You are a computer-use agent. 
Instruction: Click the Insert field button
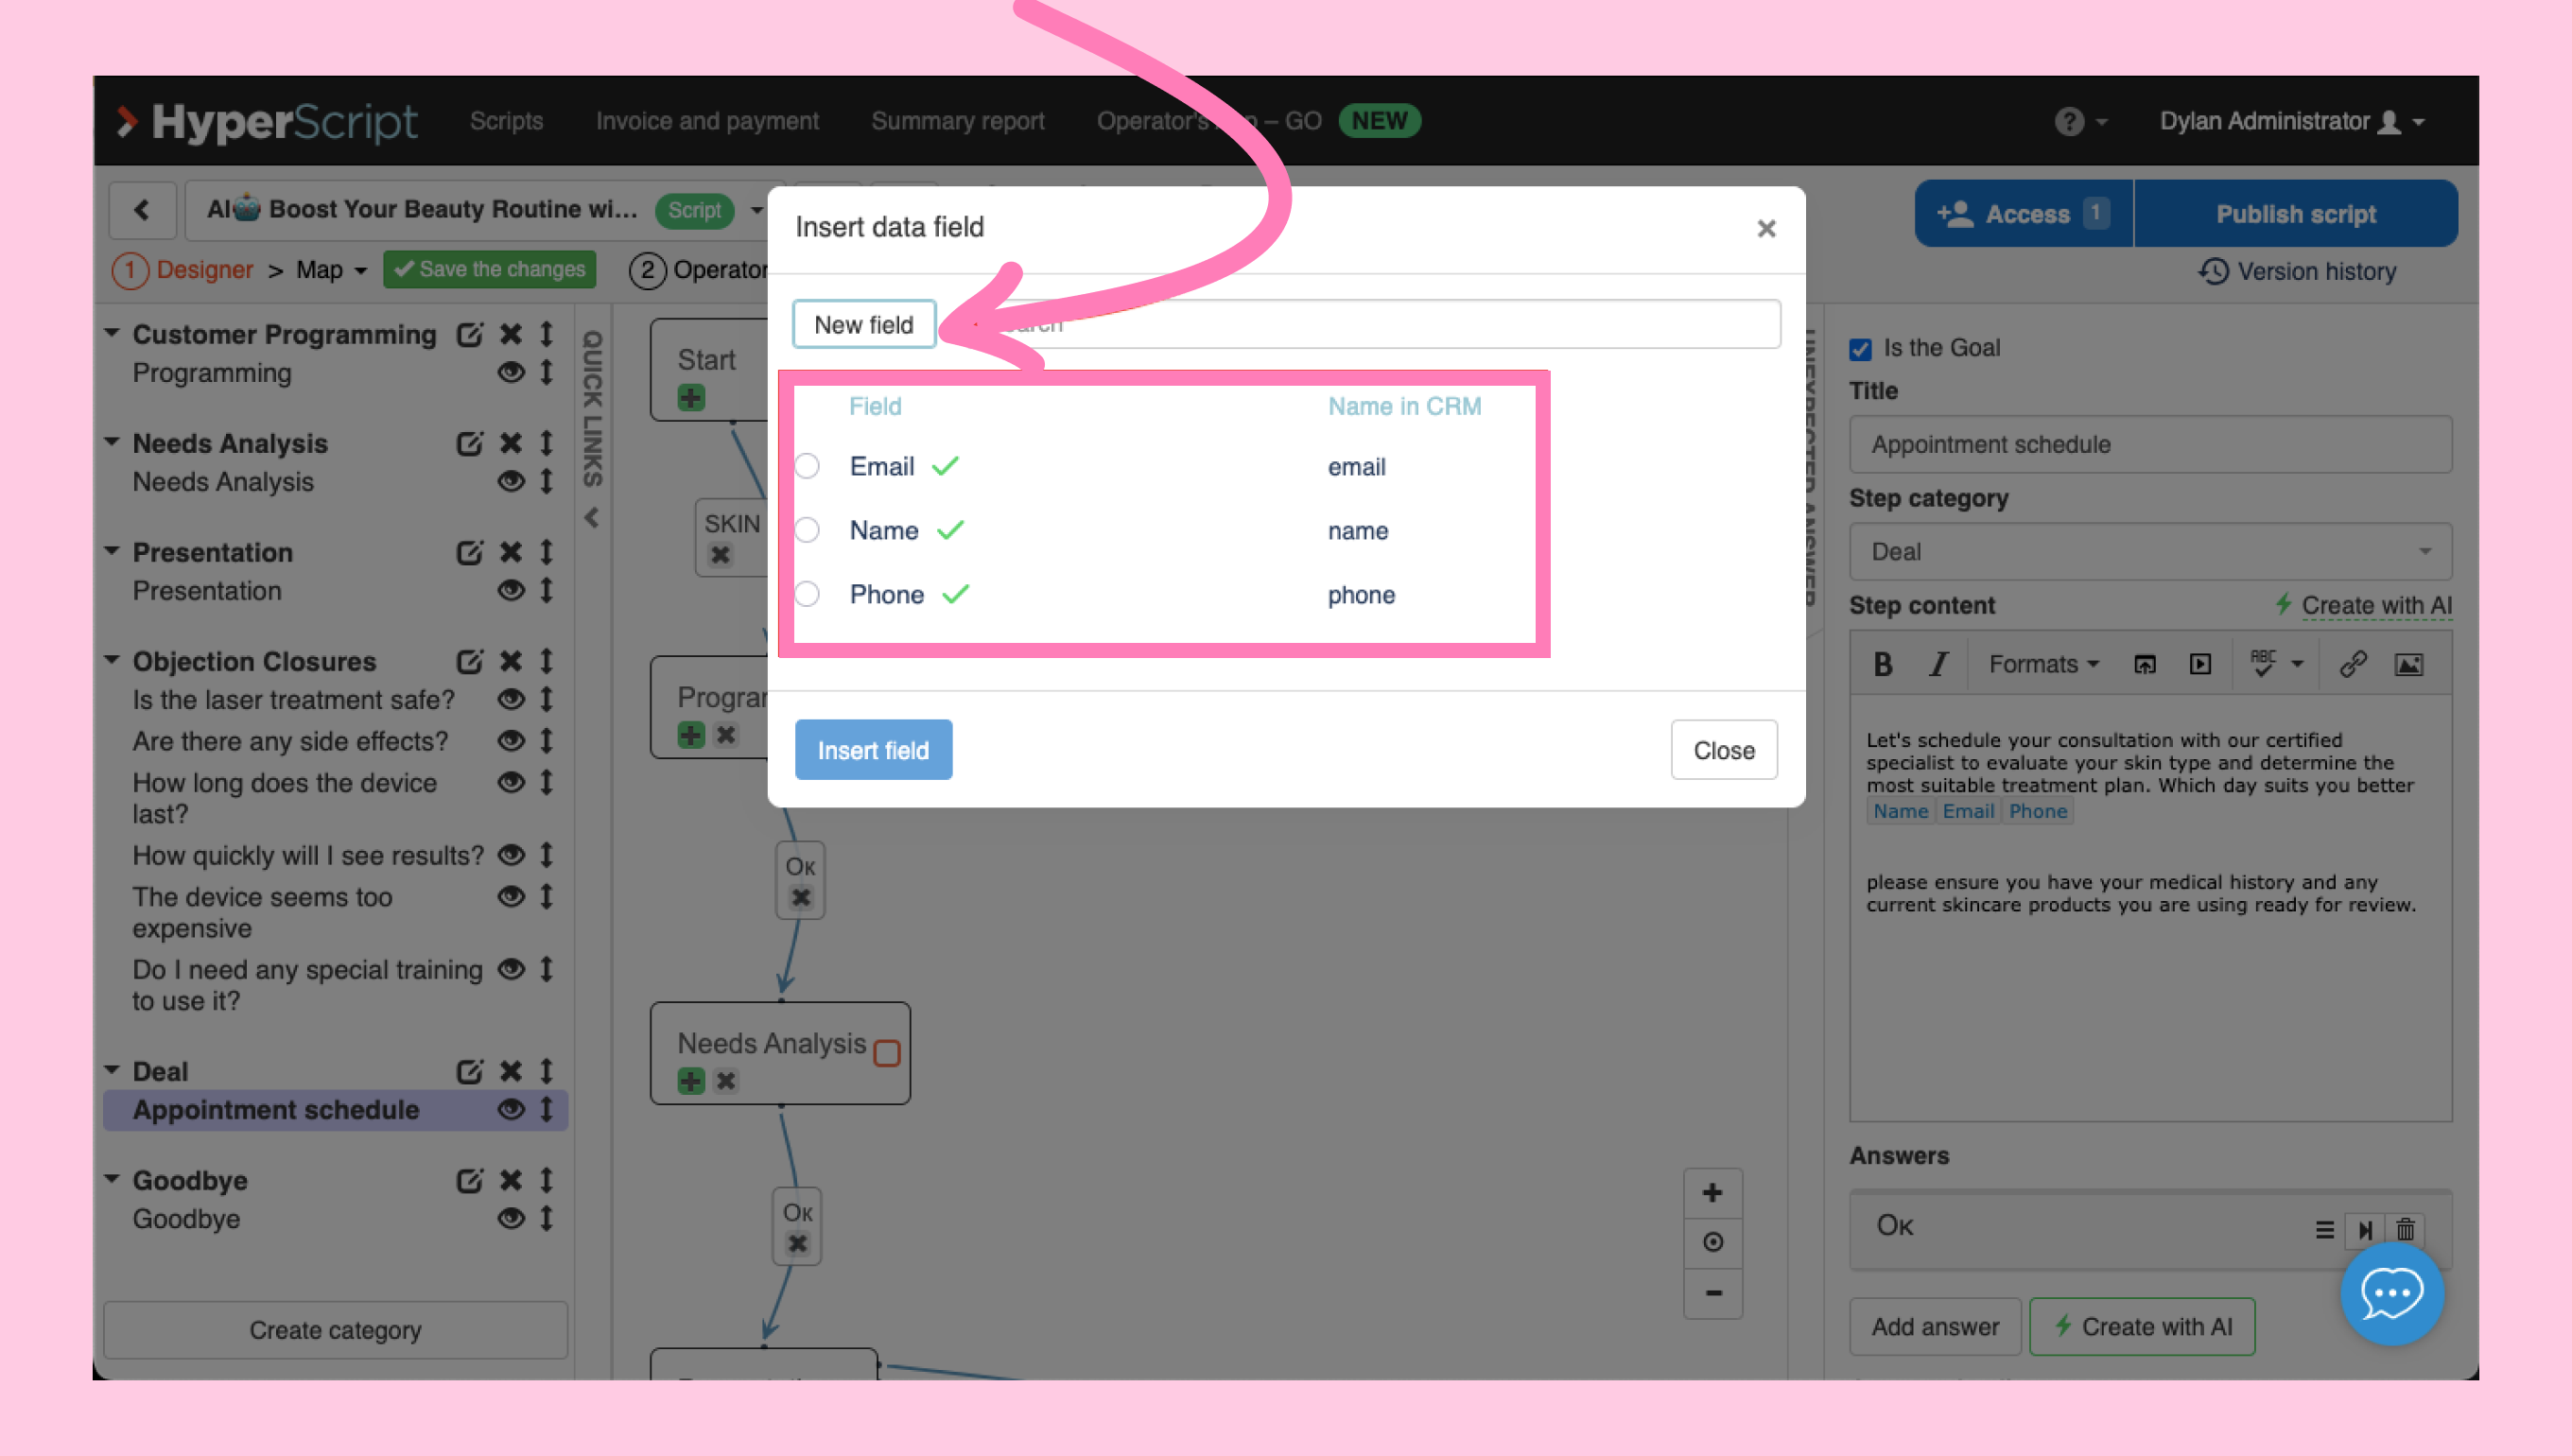tap(872, 750)
